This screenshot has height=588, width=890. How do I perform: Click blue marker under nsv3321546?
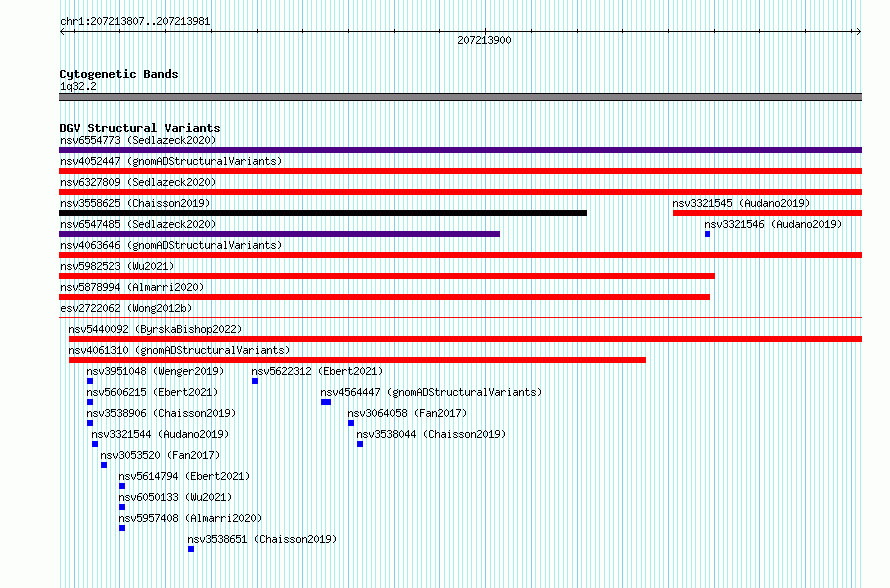707,234
